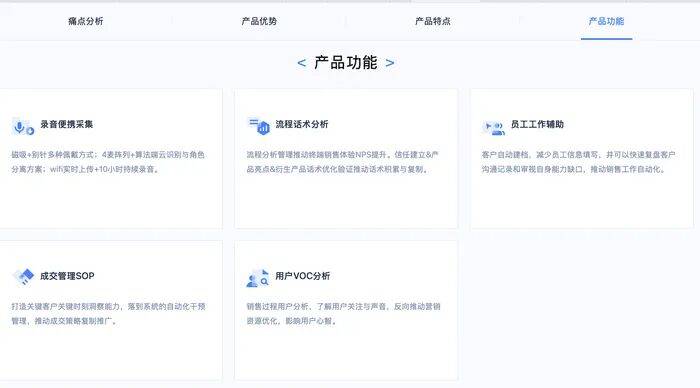Click the 用户VOC分析 card title
Image resolution: width=700 pixels, height=388 pixels.
pos(303,276)
